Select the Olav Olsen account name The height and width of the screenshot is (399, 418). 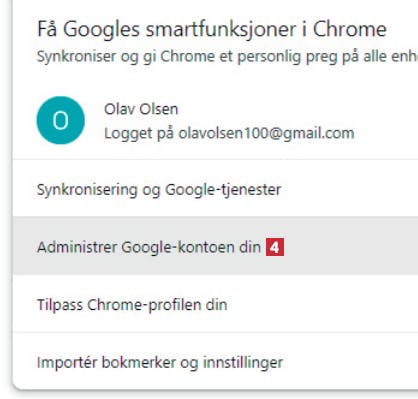click(141, 109)
